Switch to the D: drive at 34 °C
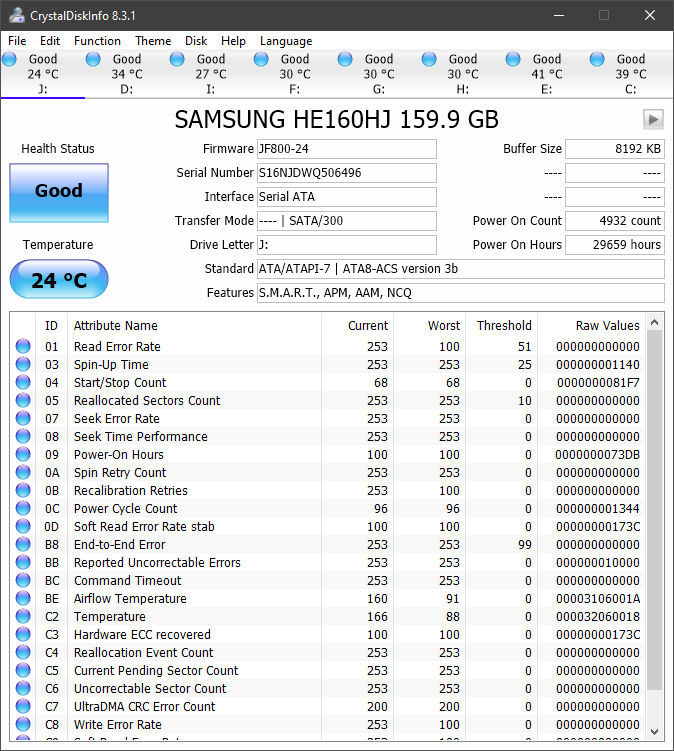674x751 pixels. [126, 74]
